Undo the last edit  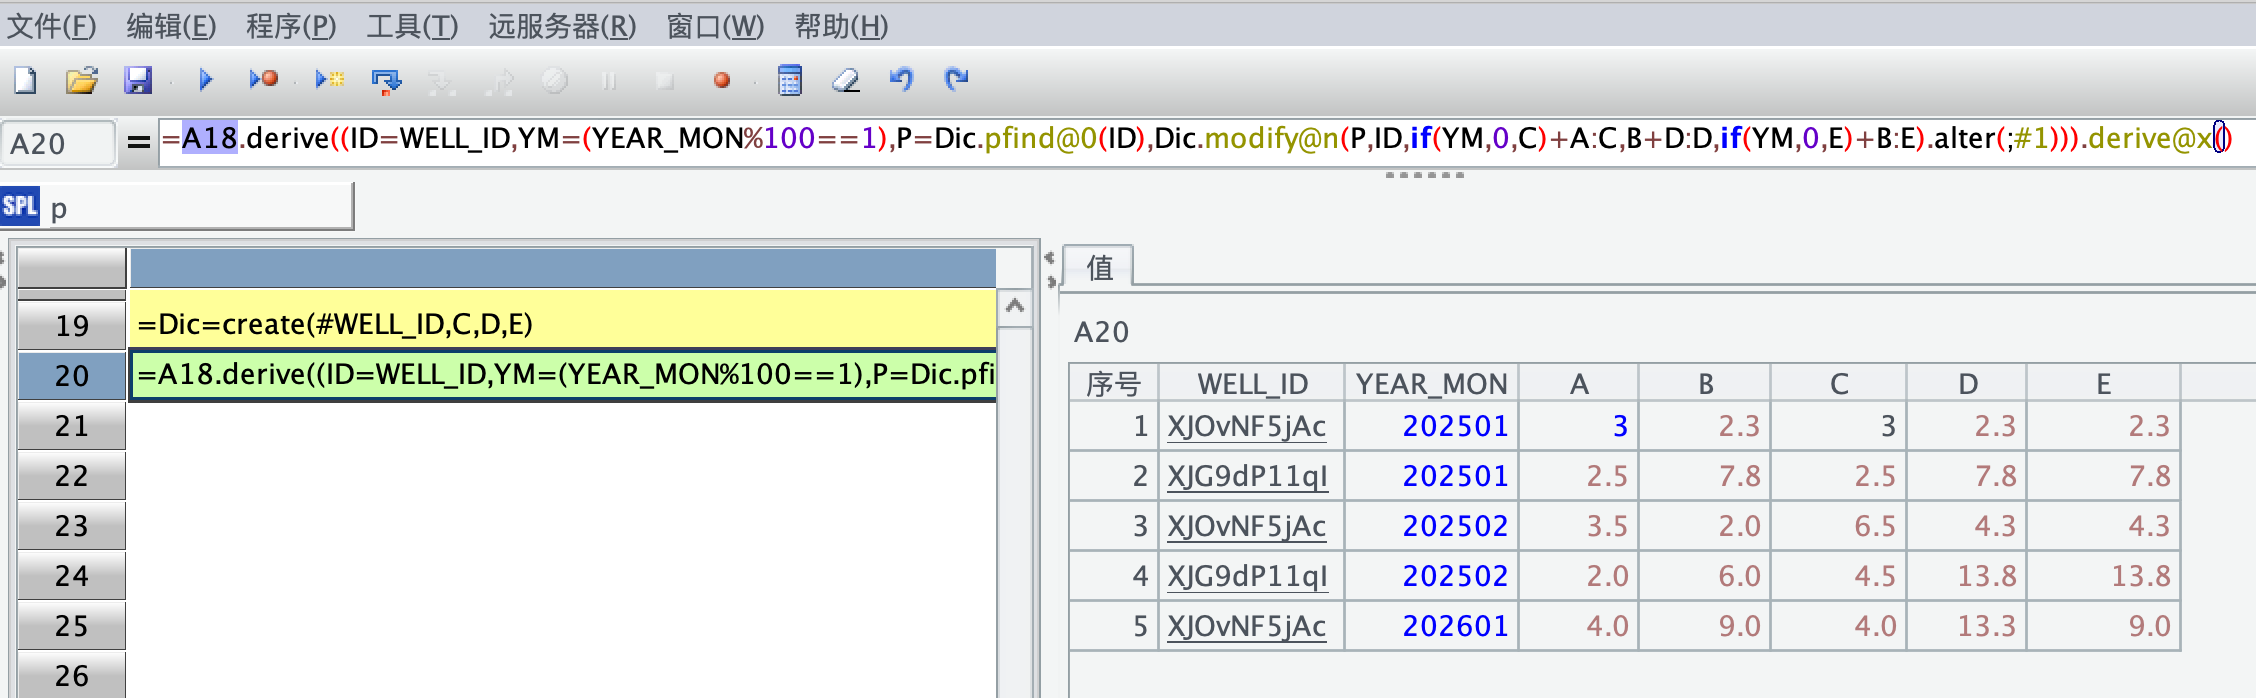(x=901, y=80)
